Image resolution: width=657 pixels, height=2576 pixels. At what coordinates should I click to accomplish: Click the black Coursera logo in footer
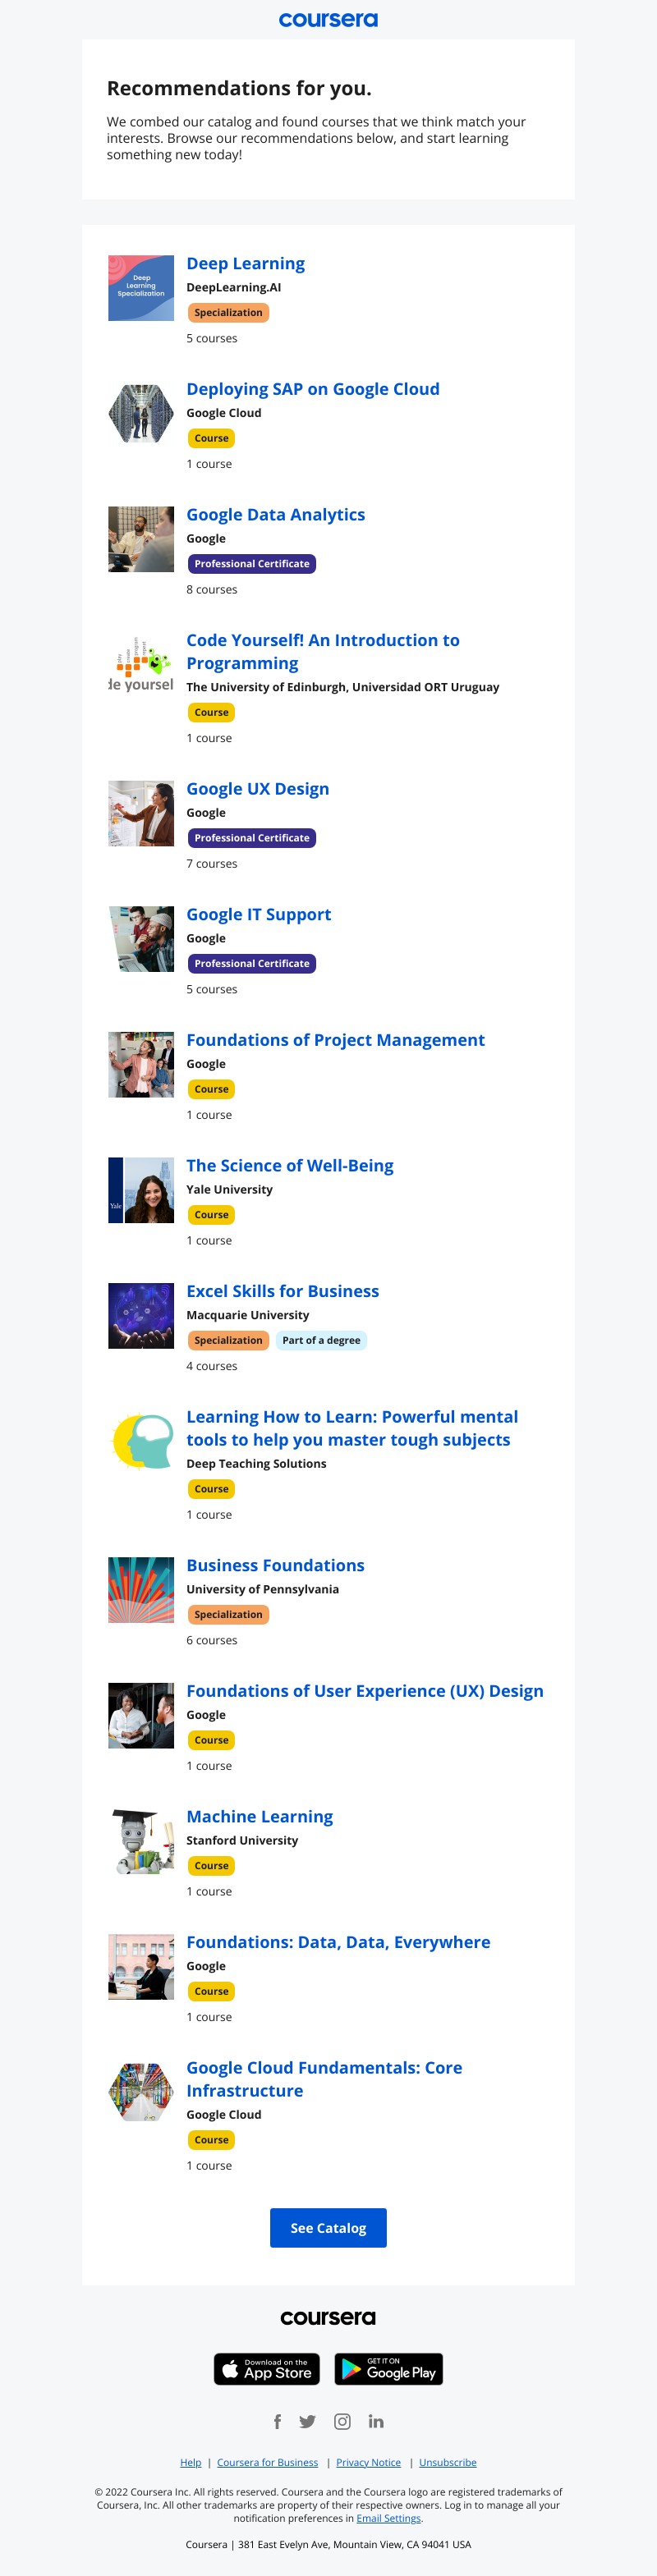[328, 2317]
